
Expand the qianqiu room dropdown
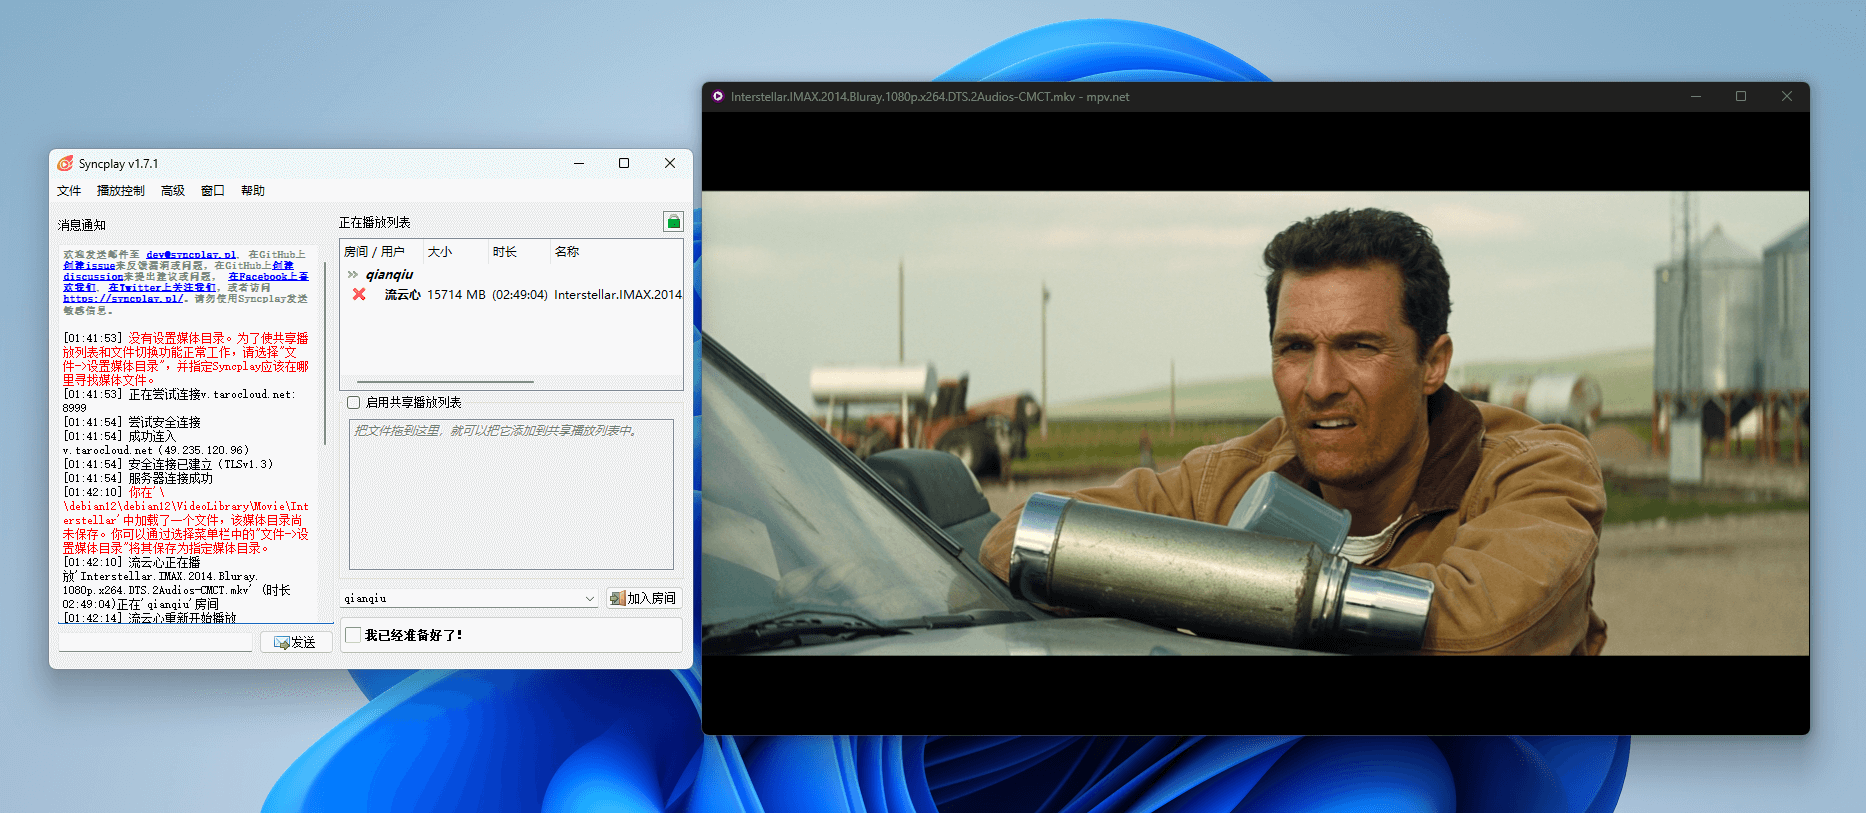pos(590,598)
